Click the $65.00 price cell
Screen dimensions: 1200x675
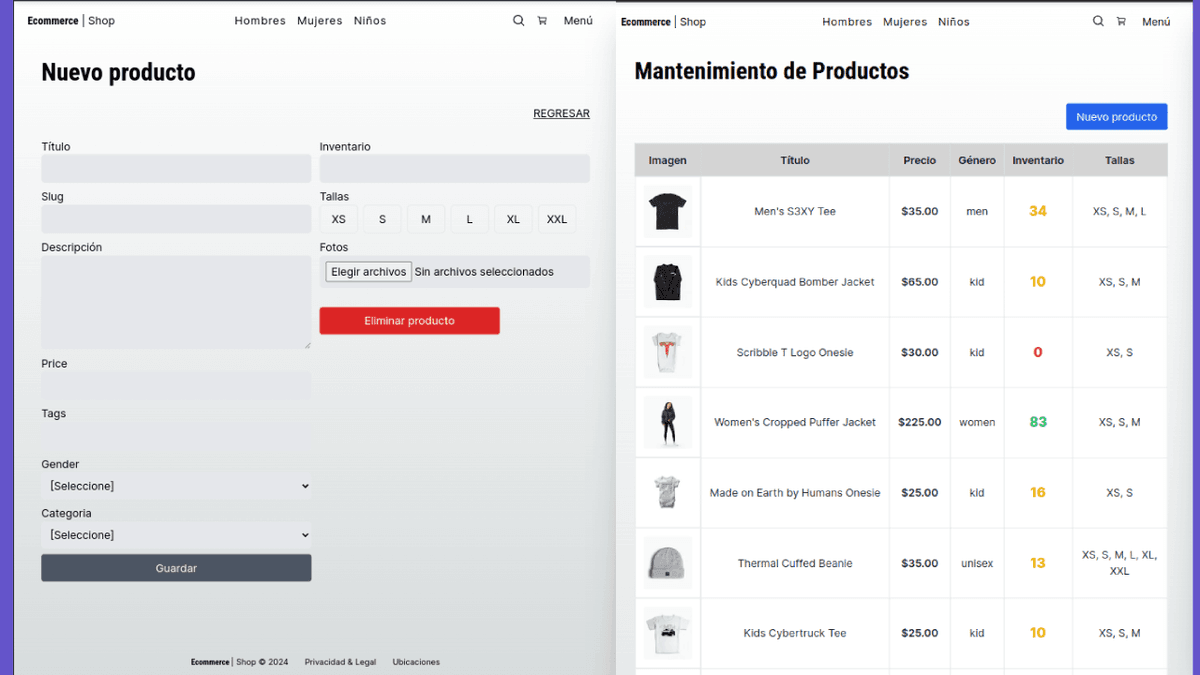click(x=920, y=282)
